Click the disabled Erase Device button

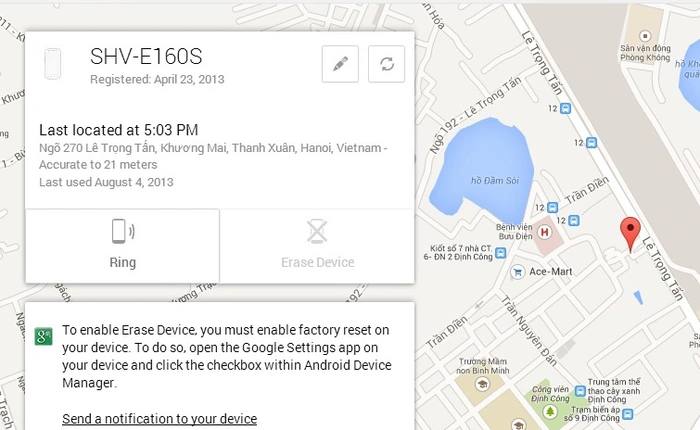click(x=317, y=245)
